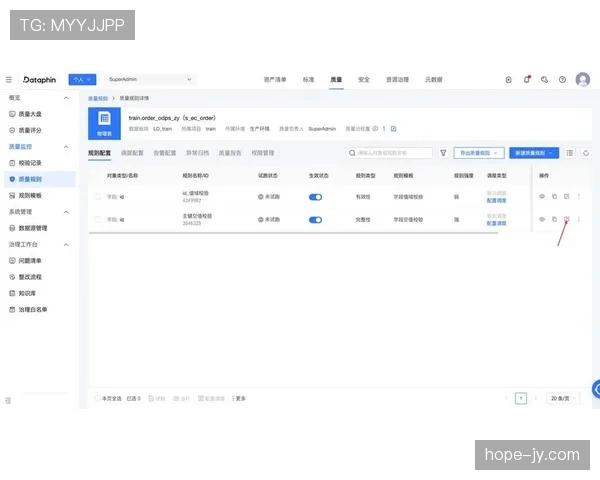Screen dimensions: 600x480
Task: Click the 新建质量规则 button
Action: (533, 153)
